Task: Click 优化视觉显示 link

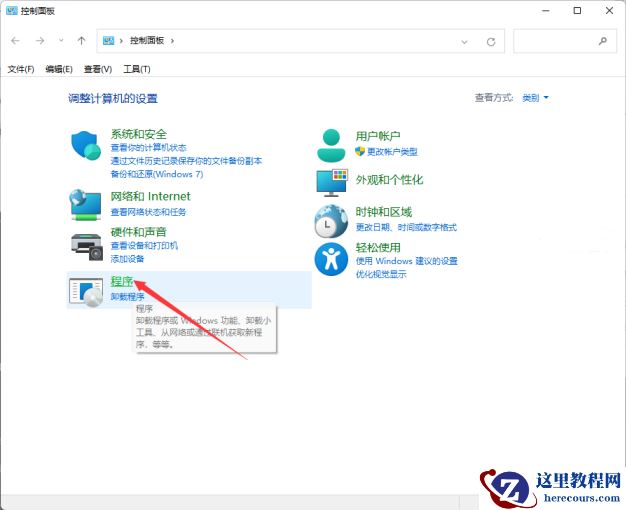Action: [x=381, y=274]
